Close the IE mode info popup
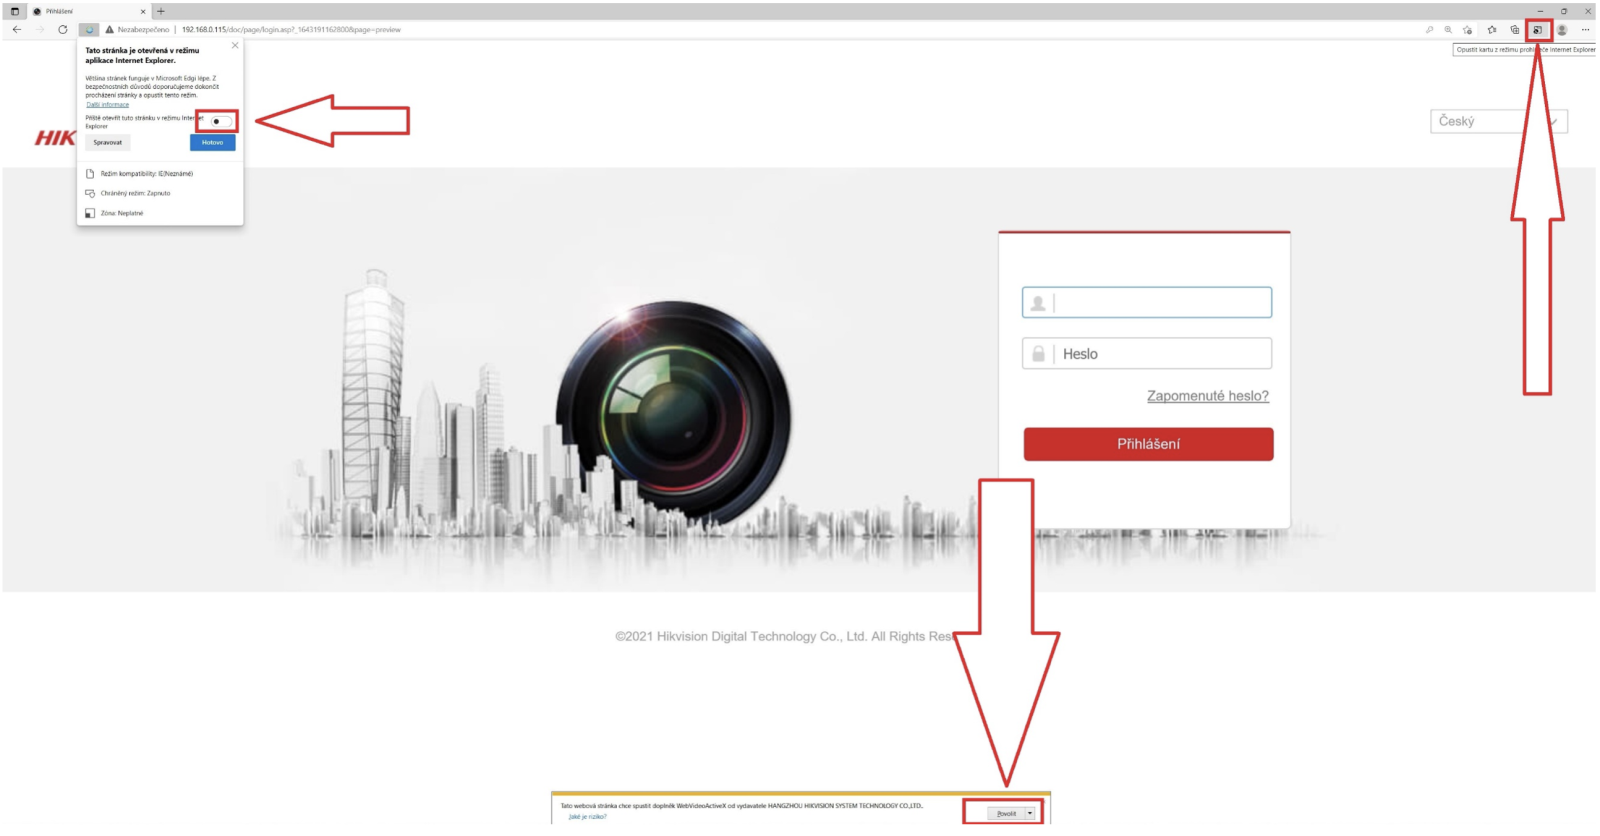The width and height of the screenshot is (1600, 836). pyautogui.click(x=235, y=45)
